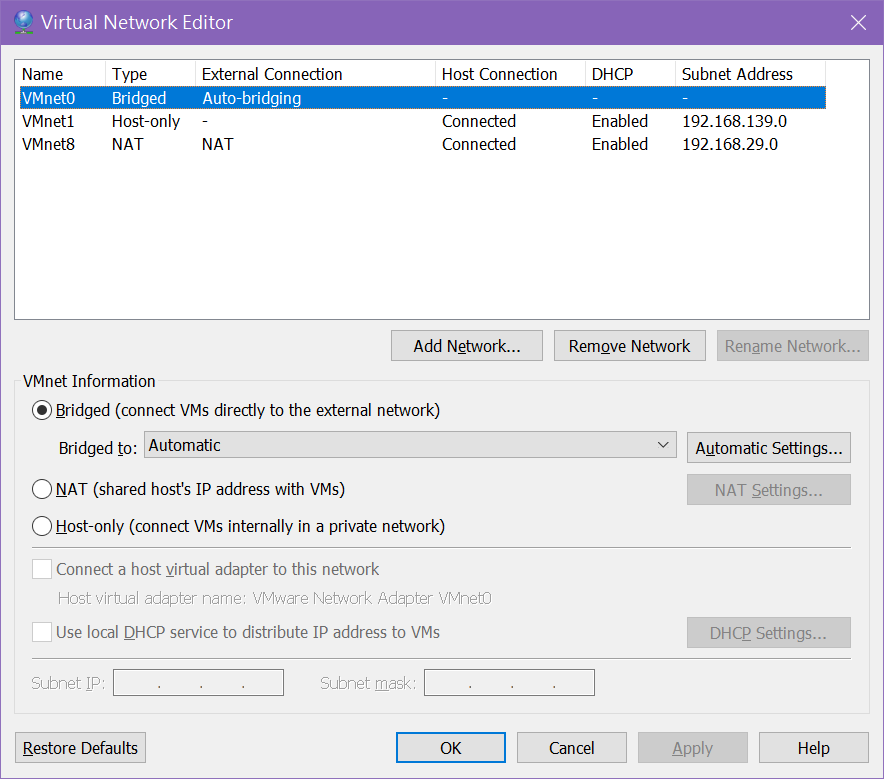Choose the Host-only radio option
The image size is (884, 779).
pos(42,526)
